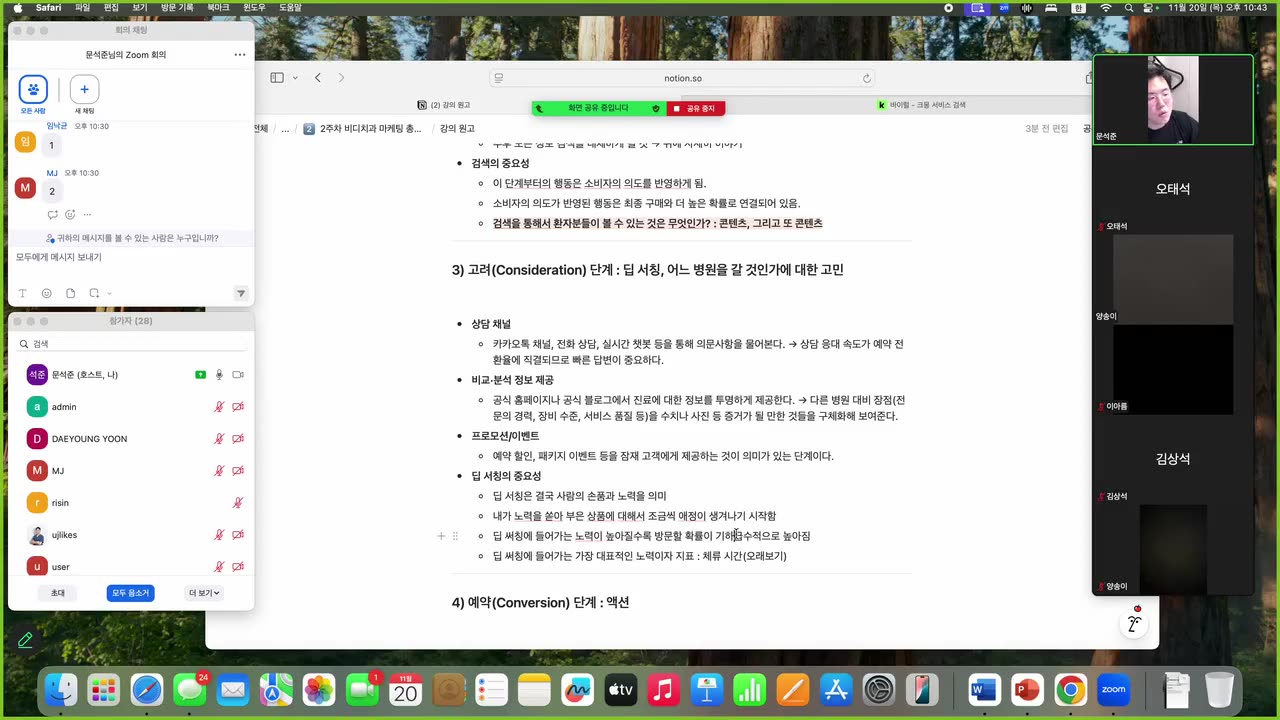Image resolution: width=1280 pixels, height=720 pixels.
Task: Toggle admin's microphone mute
Action: coord(219,407)
